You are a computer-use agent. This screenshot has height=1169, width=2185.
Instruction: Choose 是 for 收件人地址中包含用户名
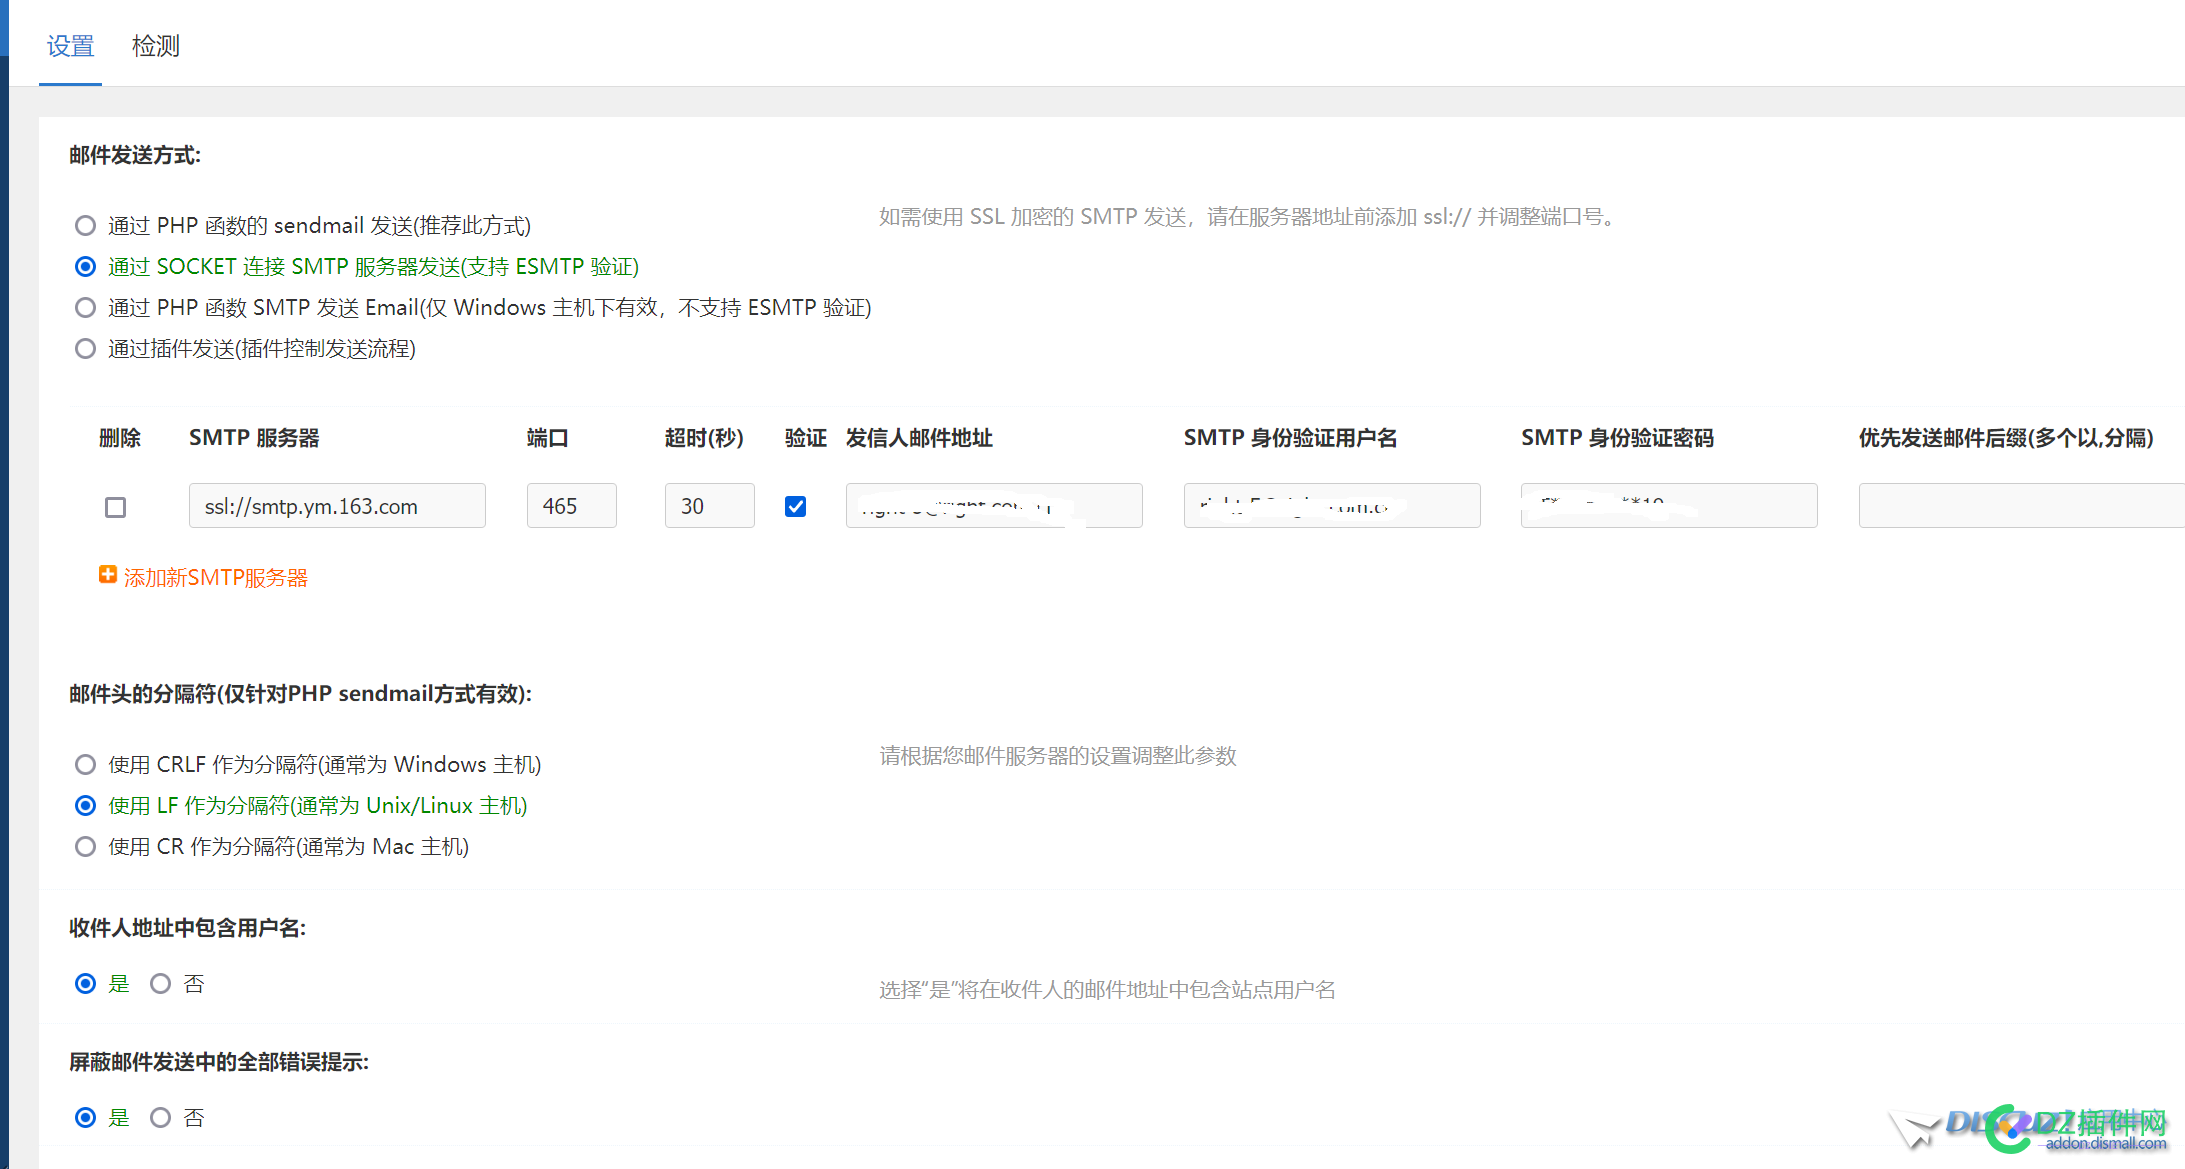click(86, 984)
